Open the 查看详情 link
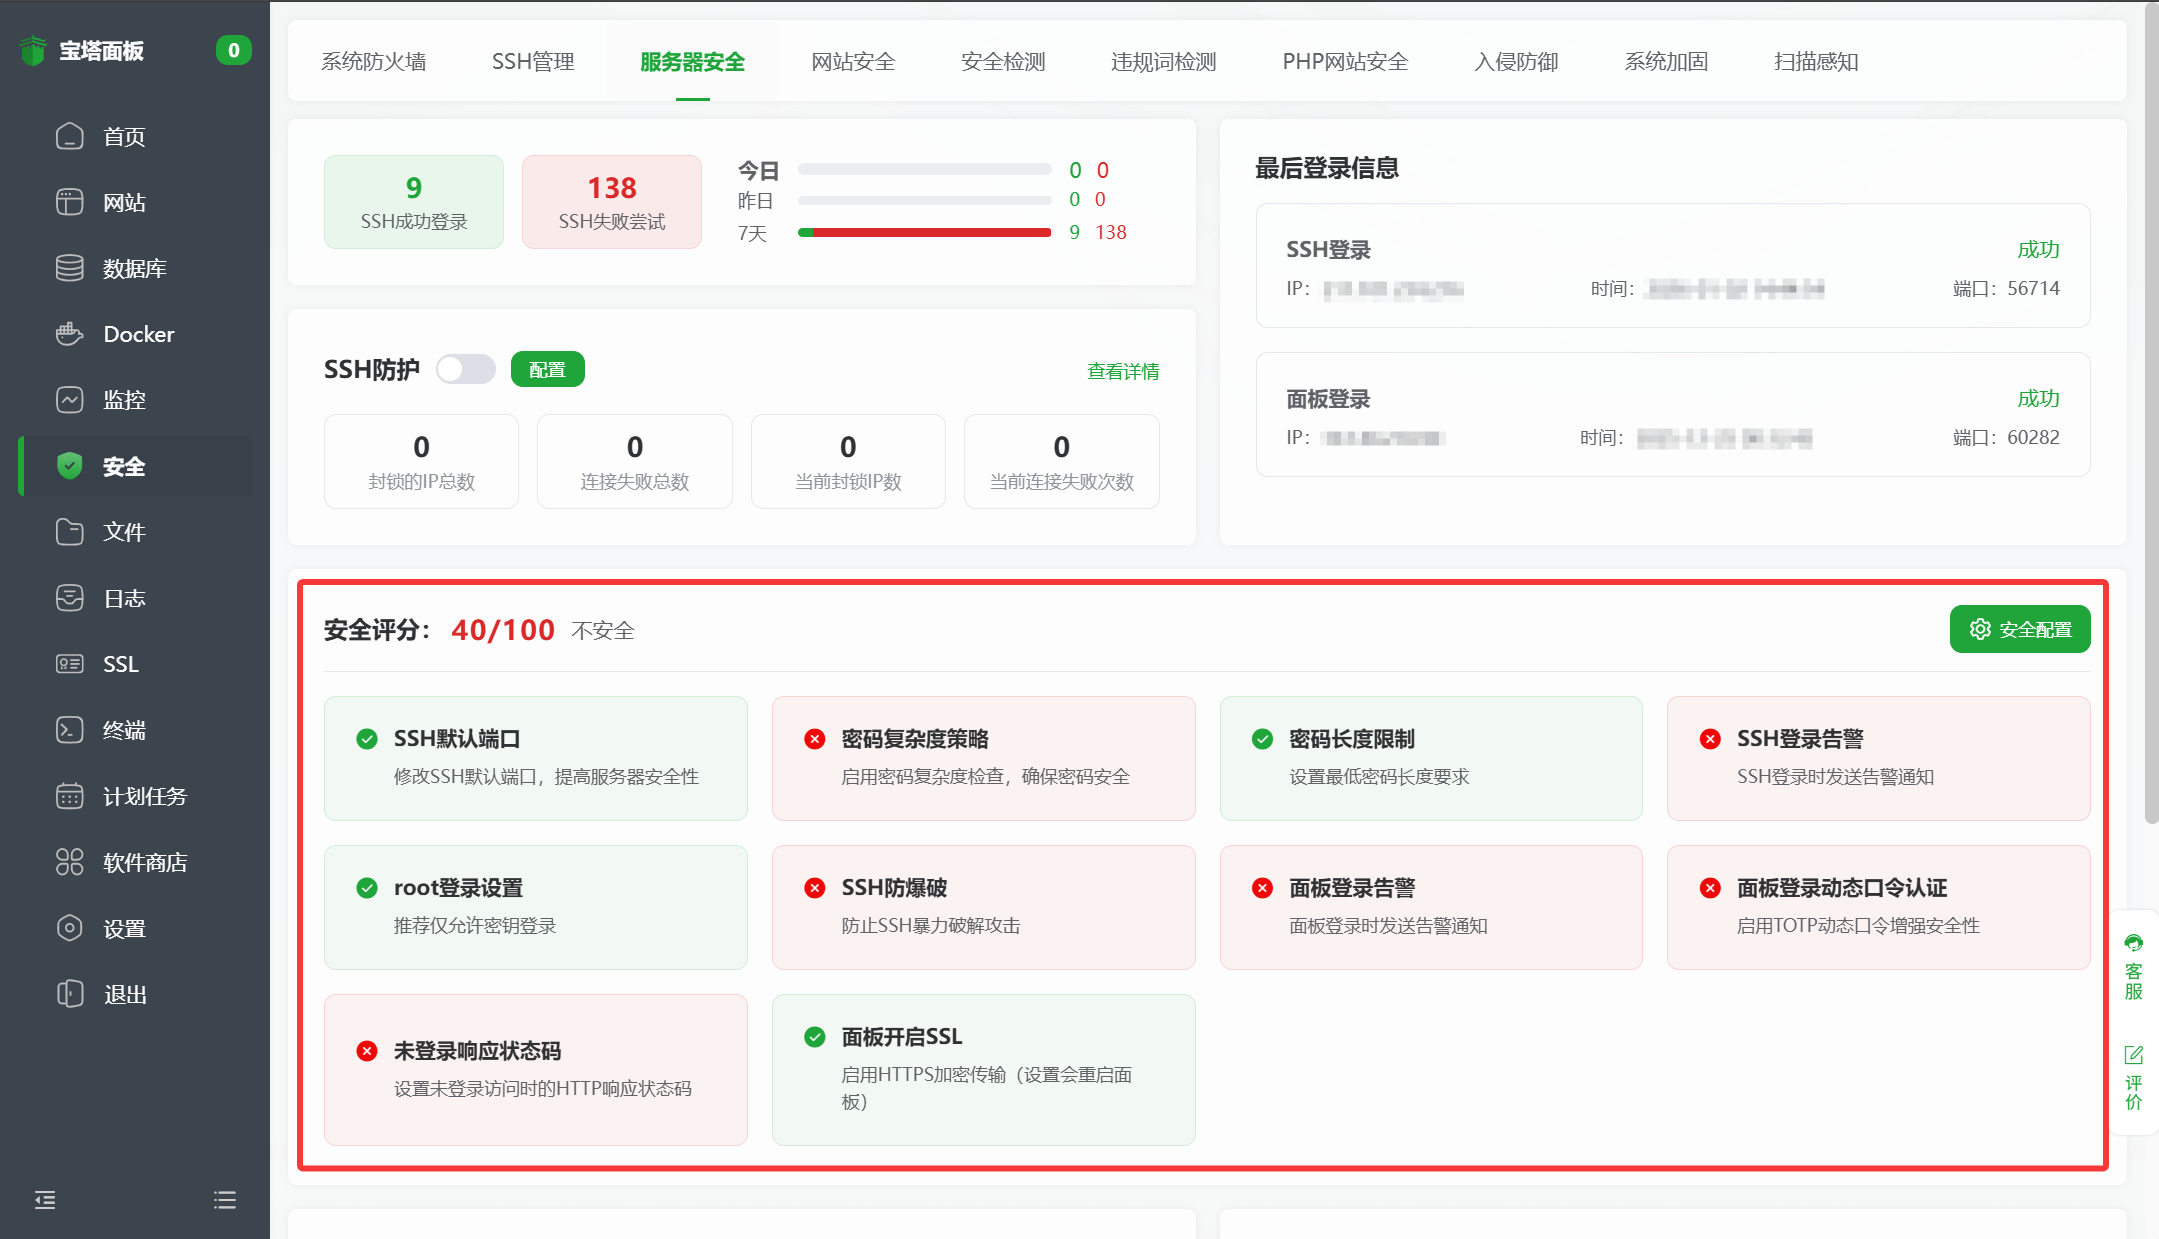2159x1239 pixels. tap(1123, 371)
